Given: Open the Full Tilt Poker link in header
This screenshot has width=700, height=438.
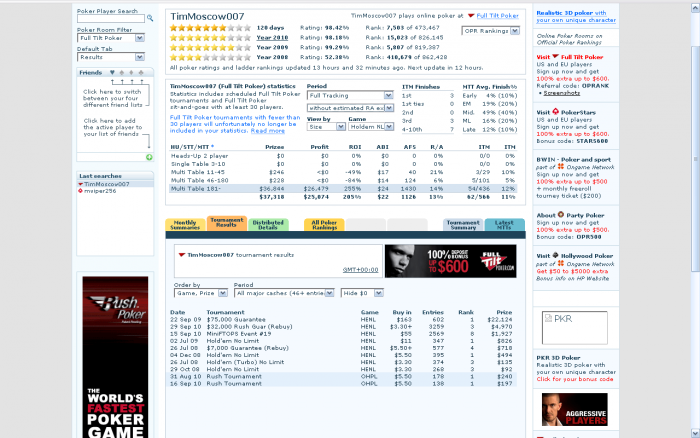Looking at the screenshot, I should point(497,16).
